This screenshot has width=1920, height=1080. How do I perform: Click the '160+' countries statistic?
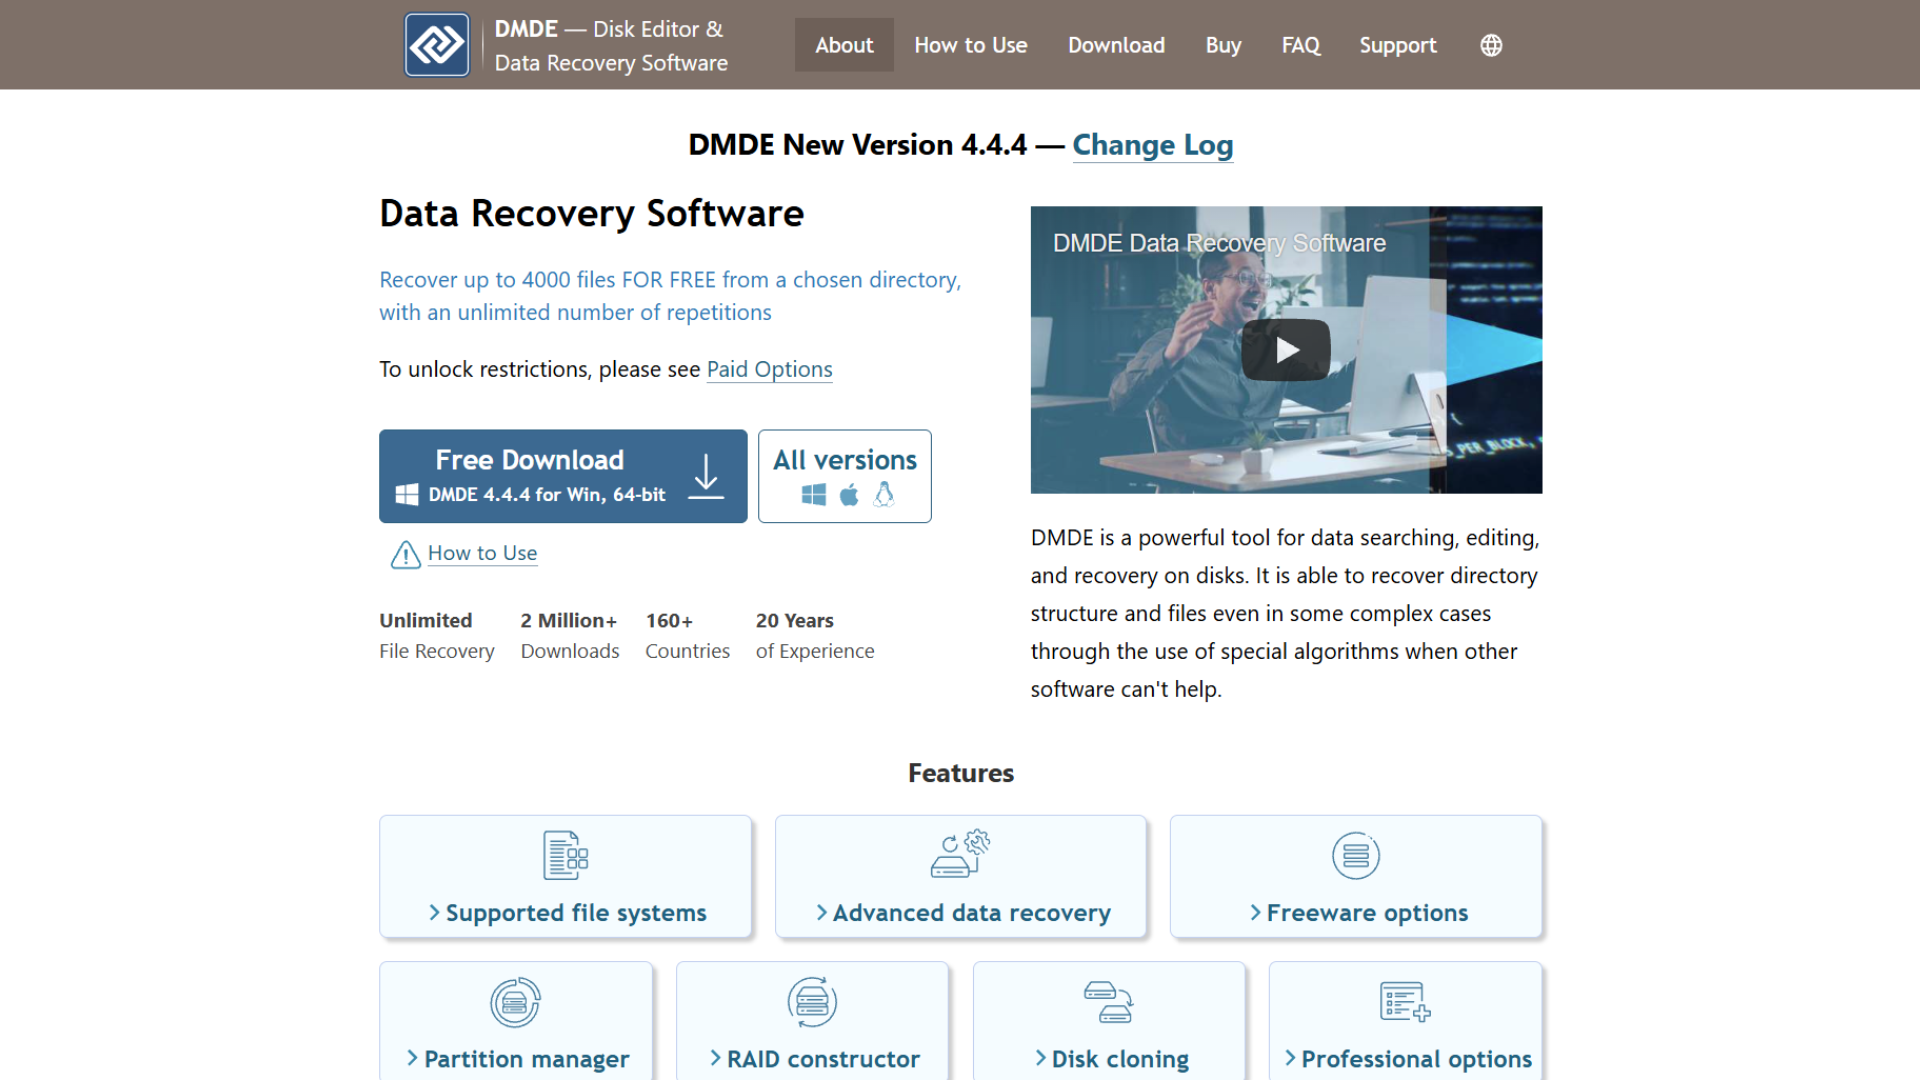(669, 621)
